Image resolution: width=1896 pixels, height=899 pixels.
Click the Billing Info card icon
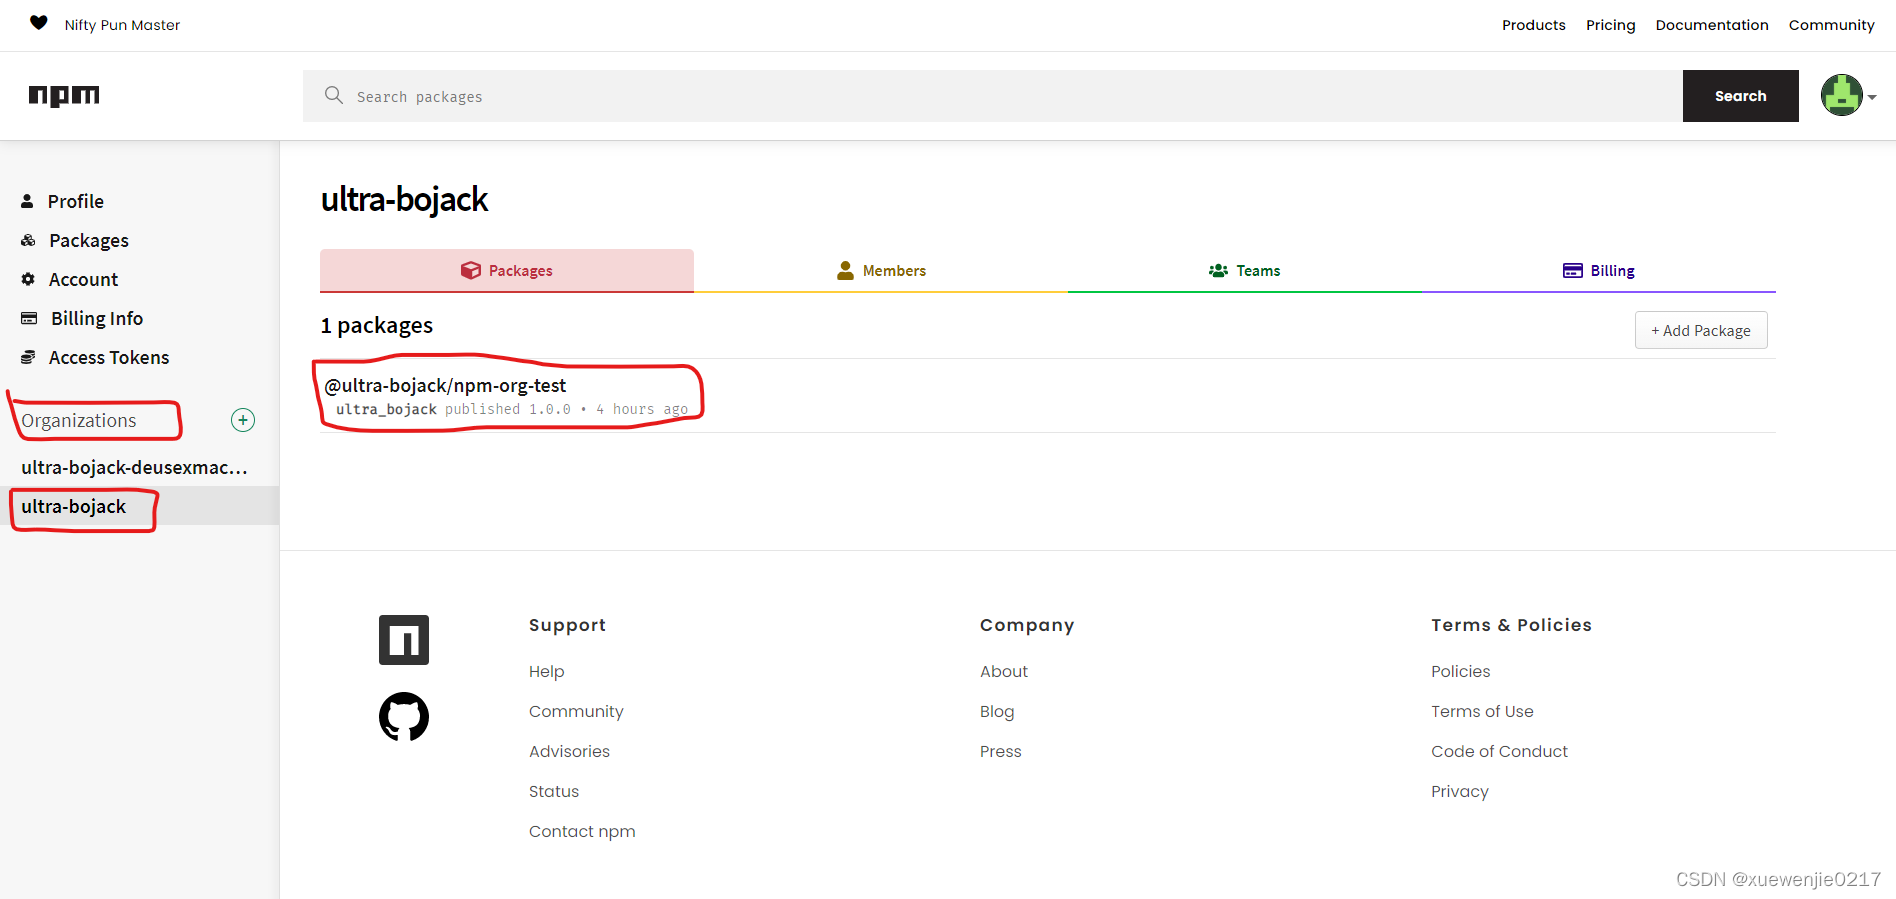(x=29, y=318)
